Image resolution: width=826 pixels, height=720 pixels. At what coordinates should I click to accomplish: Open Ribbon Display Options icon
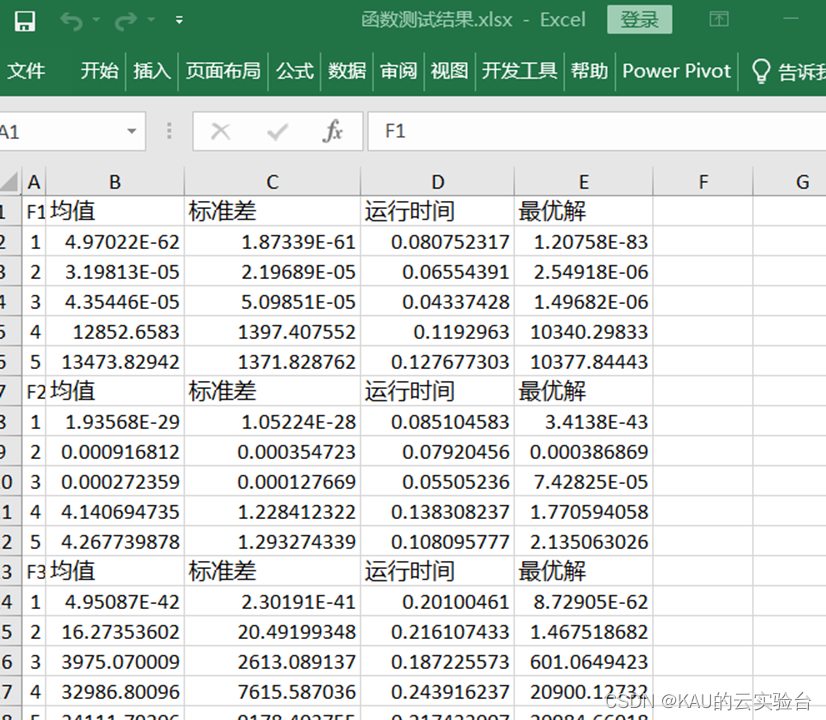tap(719, 19)
